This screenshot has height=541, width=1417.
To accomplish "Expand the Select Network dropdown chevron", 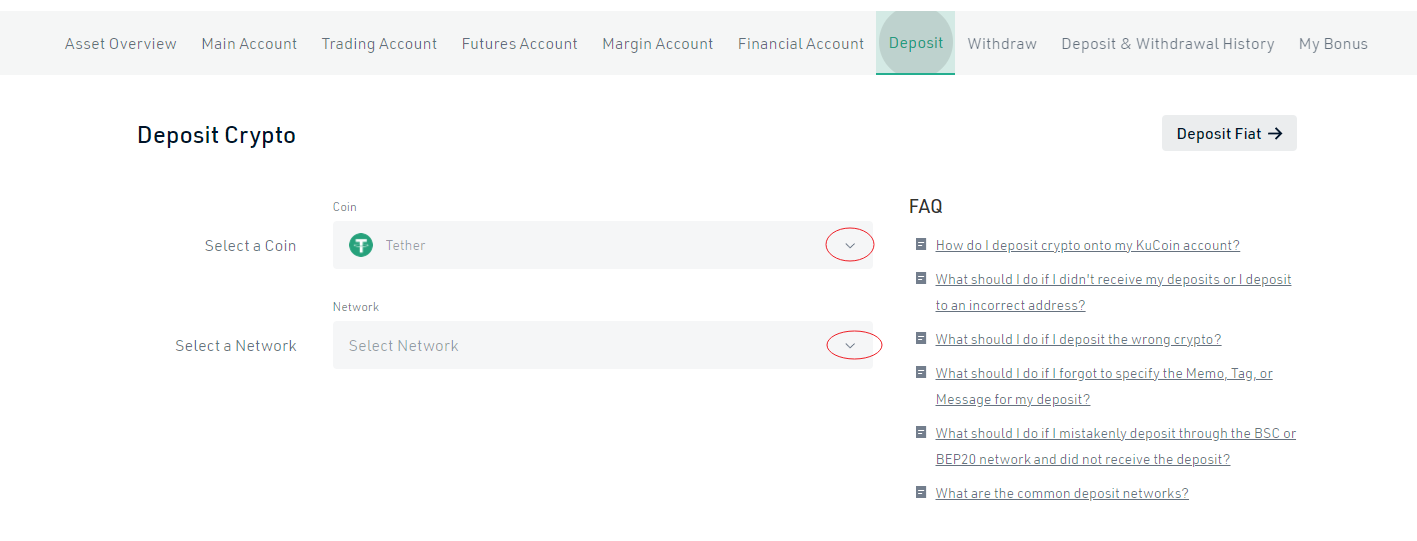I will click(850, 345).
